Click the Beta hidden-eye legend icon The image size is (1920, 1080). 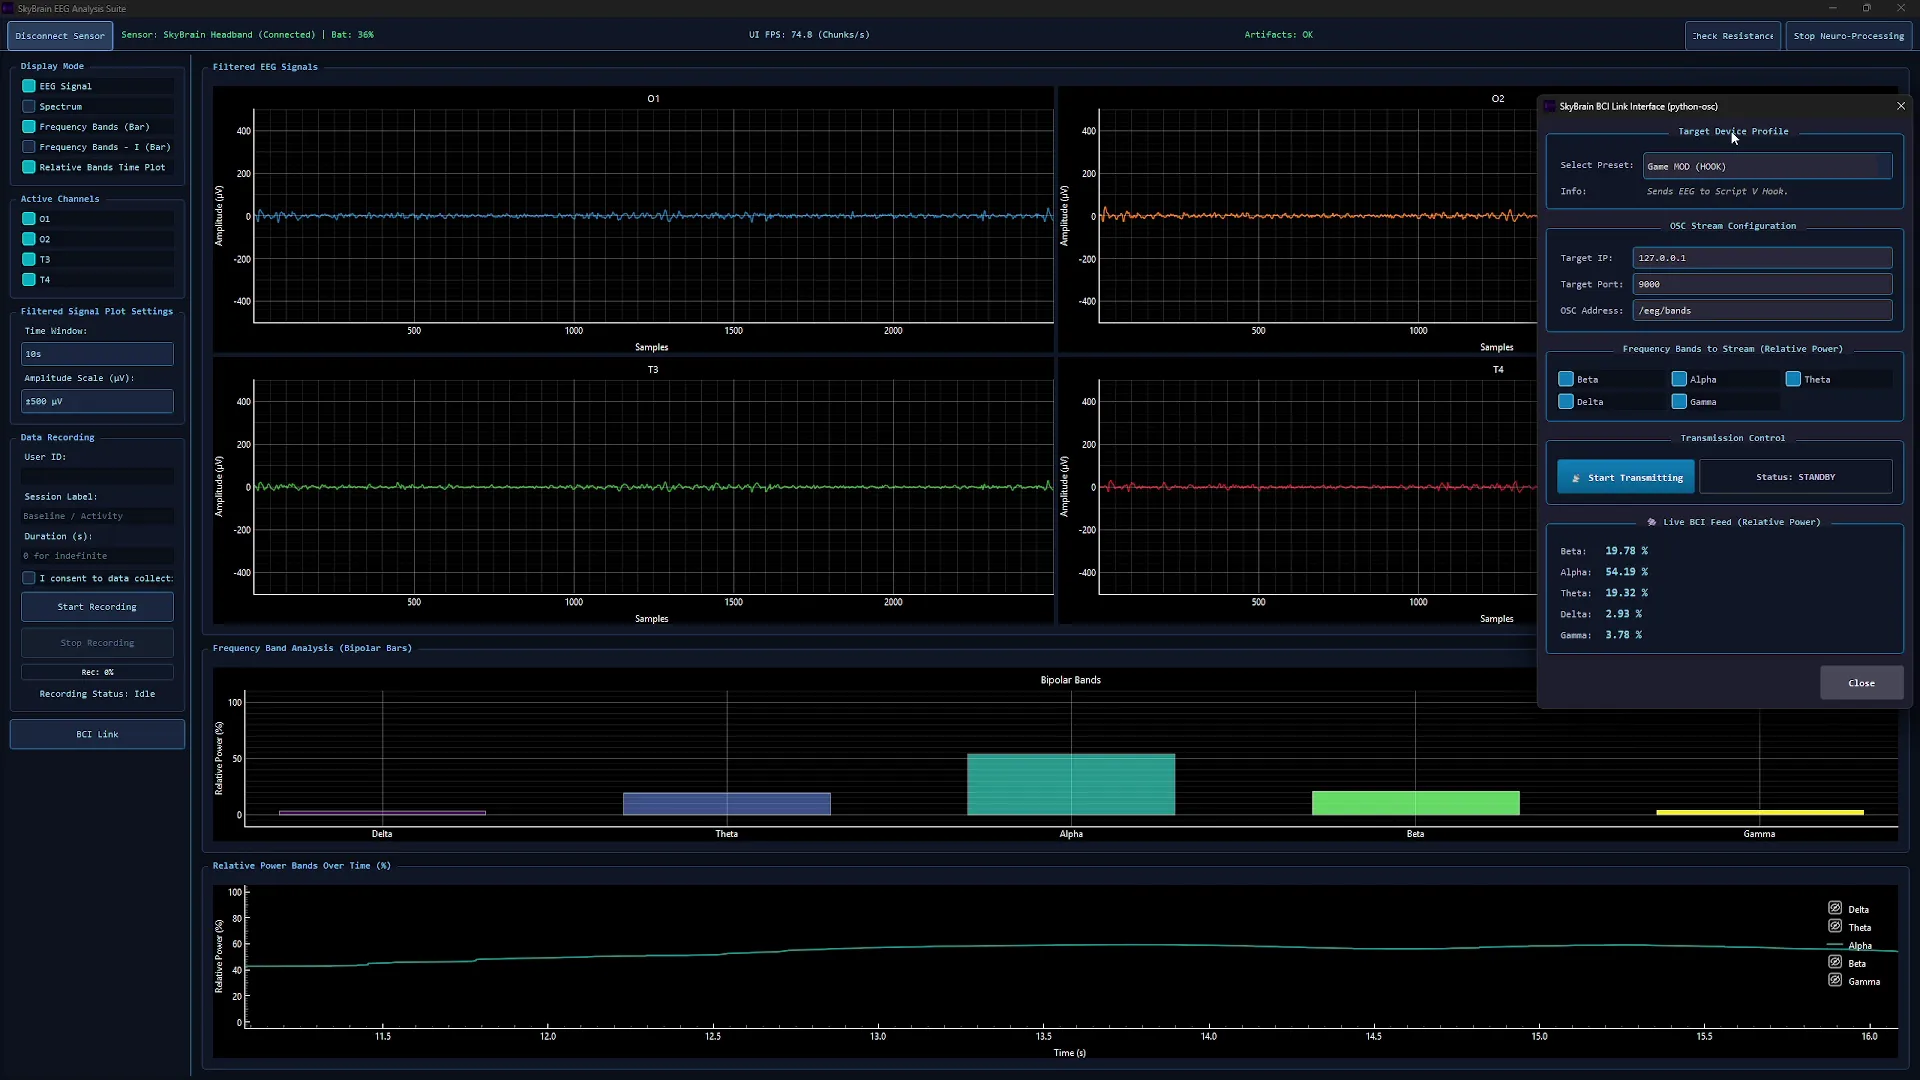click(1835, 962)
